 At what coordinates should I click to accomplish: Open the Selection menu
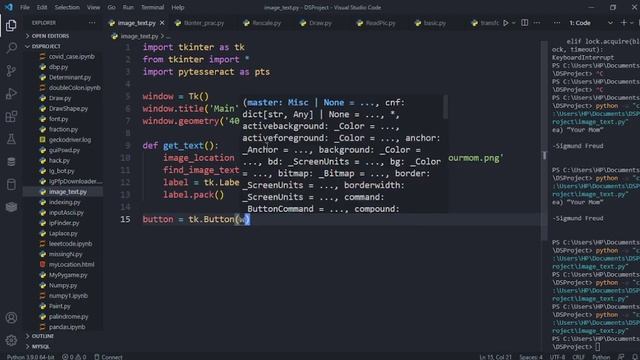click(x=67, y=7)
